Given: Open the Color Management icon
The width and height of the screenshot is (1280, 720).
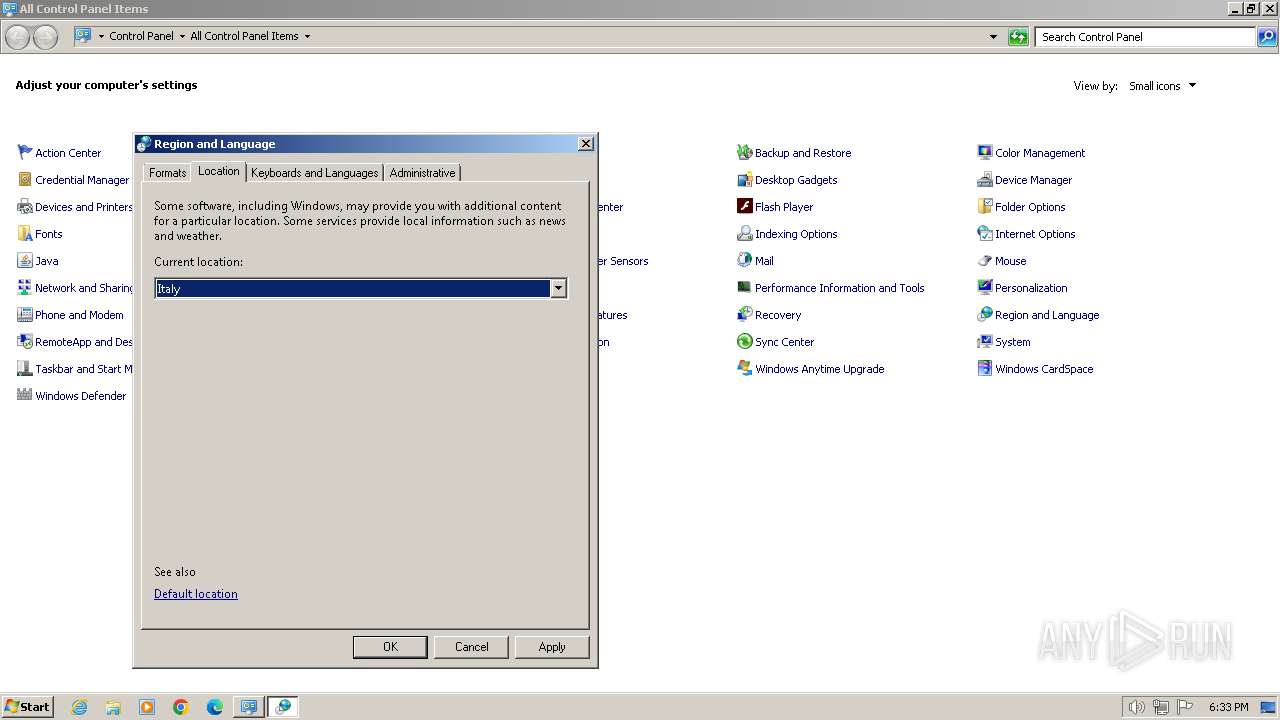Looking at the screenshot, I should click(x=985, y=152).
